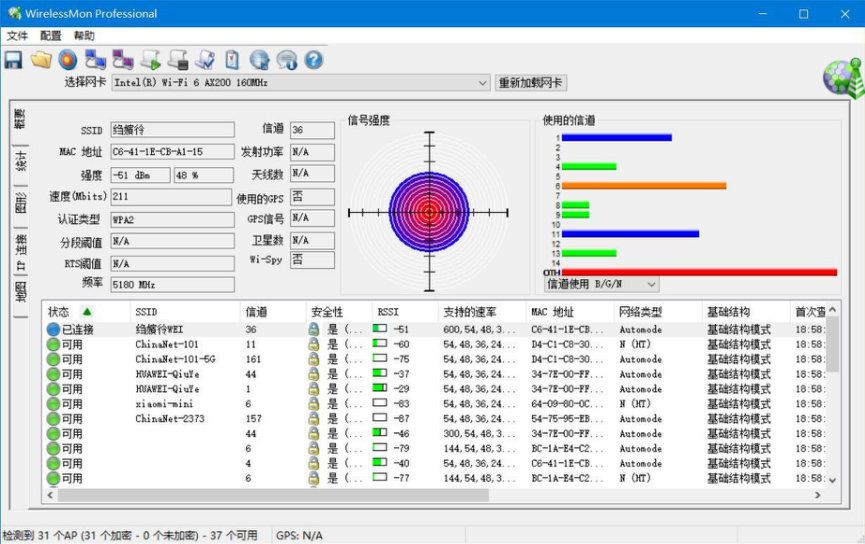The image size is (865, 544).
Task: Click the green status icon of xiaomi-mini
Action: tap(53, 404)
